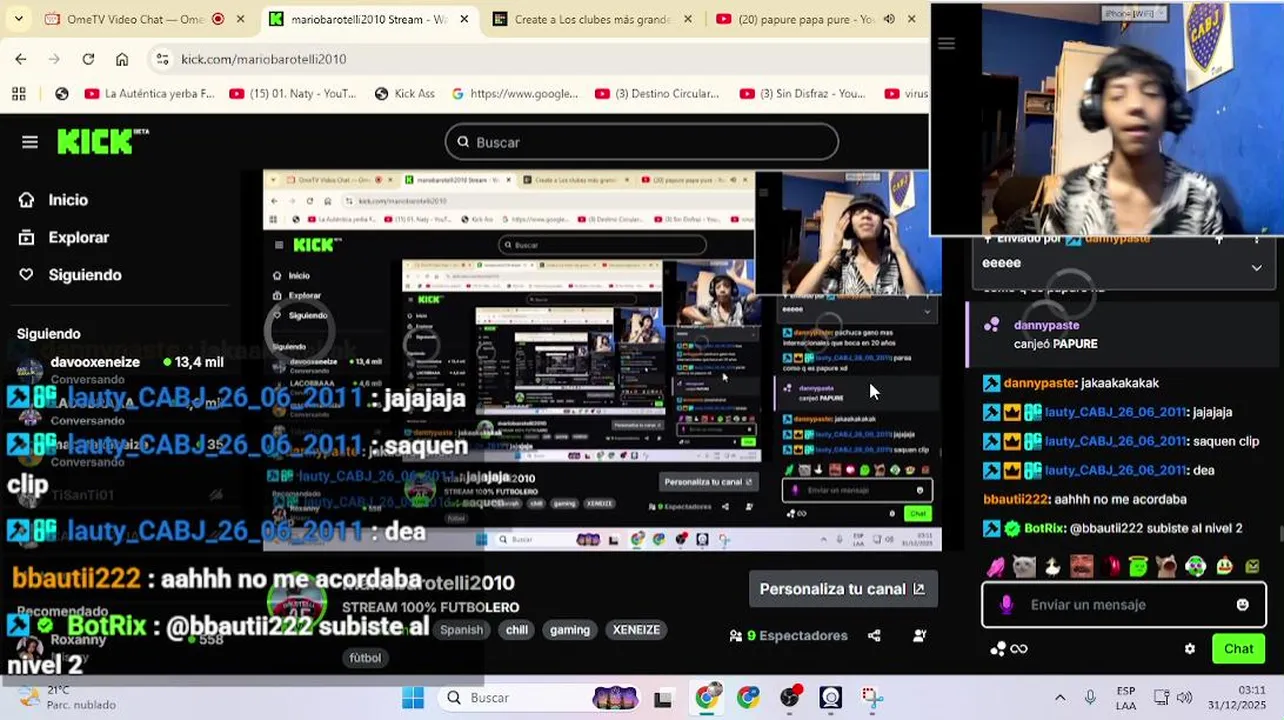This screenshot has height=720, width=1284.
Task: Open Snipping Tool from the taskbar
Action: coord(872,698)
